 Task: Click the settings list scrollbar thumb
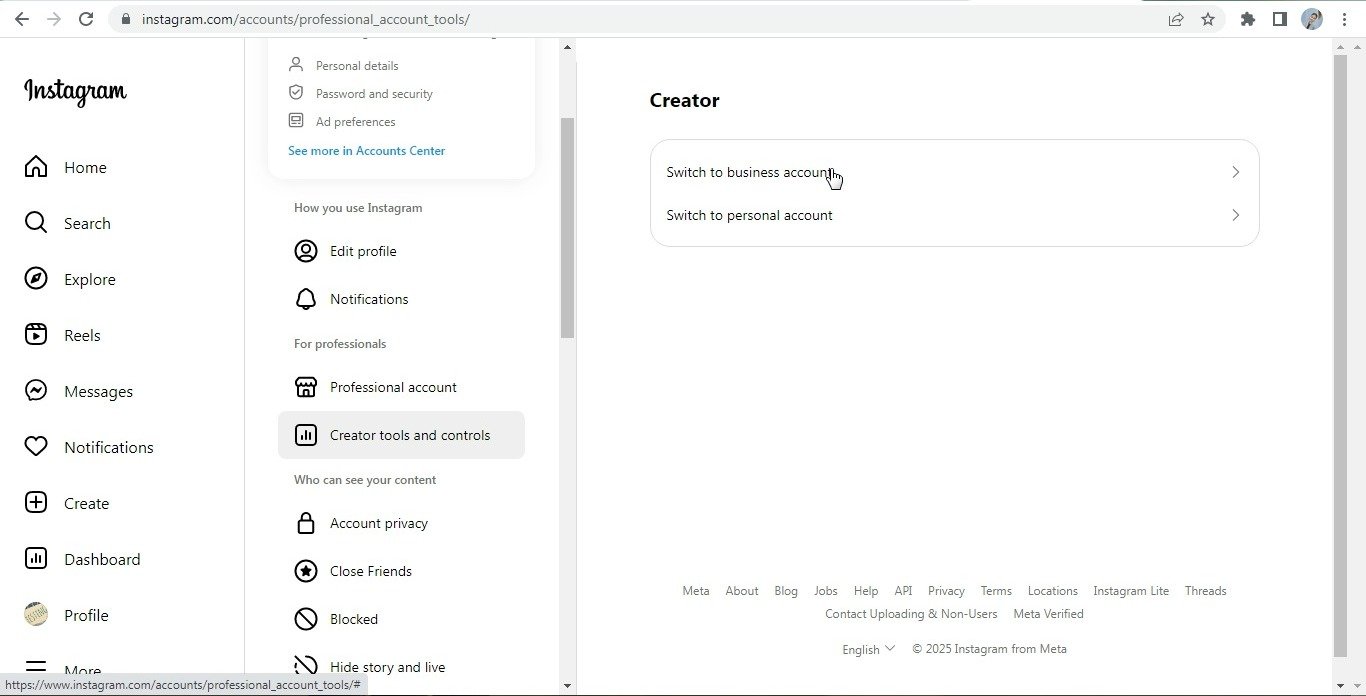[x=567, y=228]
